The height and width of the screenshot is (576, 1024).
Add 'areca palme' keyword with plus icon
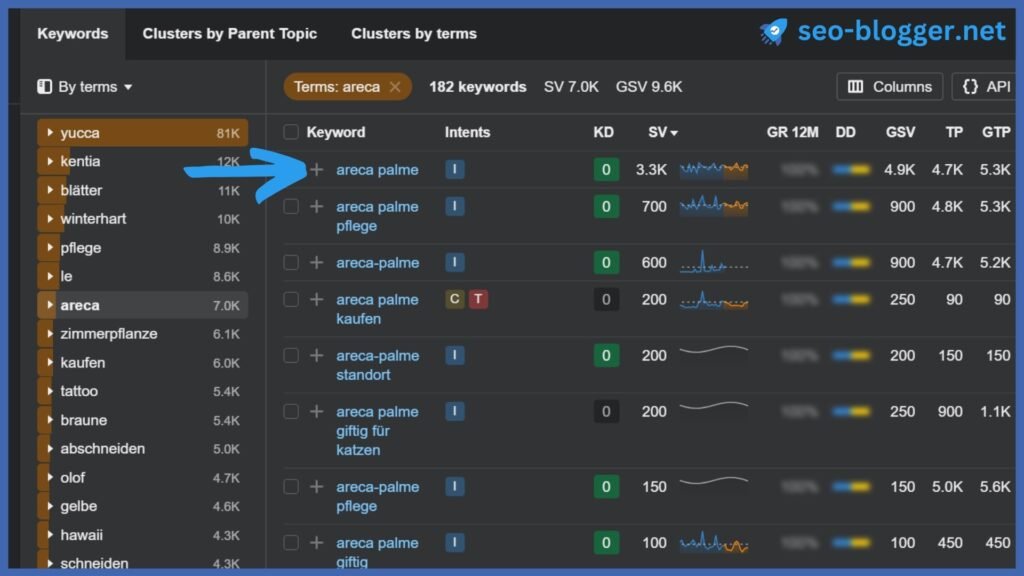(317, 170)
